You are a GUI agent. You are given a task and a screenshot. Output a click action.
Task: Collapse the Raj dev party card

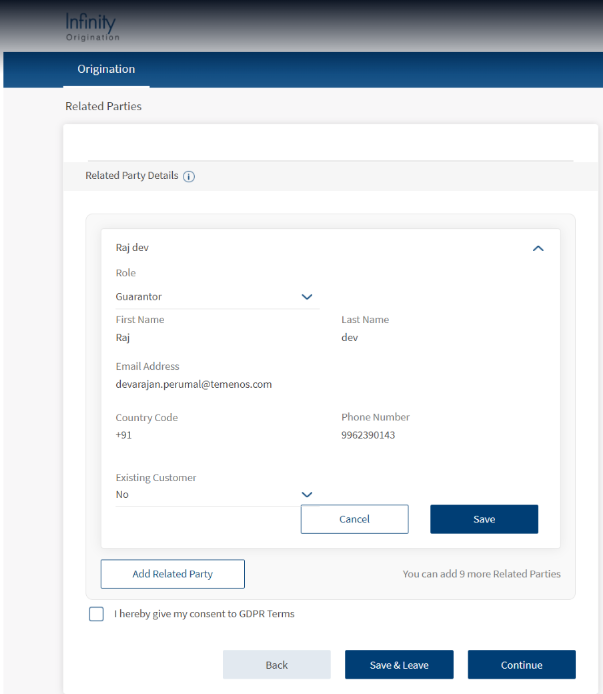coord(538,248)
